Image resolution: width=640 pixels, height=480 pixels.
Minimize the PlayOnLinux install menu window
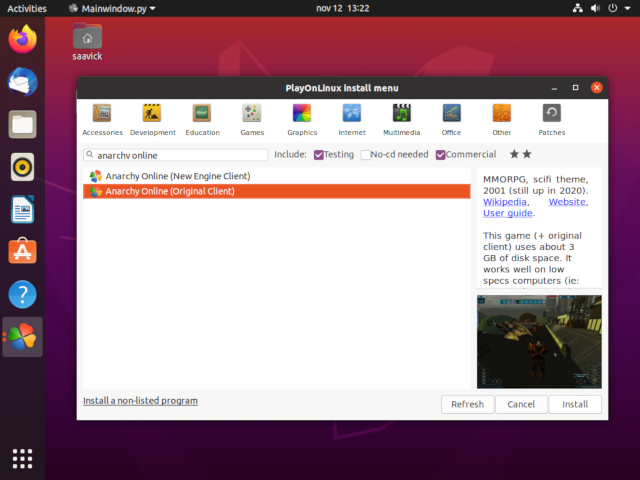click(x=554, y=88)
